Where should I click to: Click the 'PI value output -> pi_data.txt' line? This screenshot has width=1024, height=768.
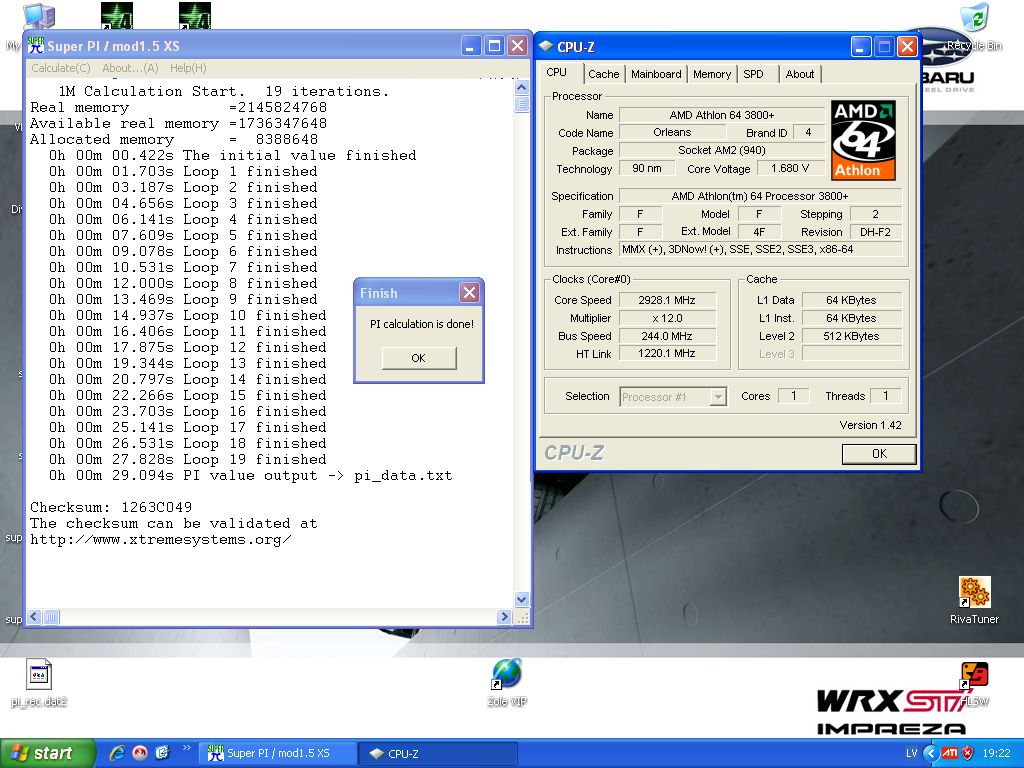[x=251, y=475]
